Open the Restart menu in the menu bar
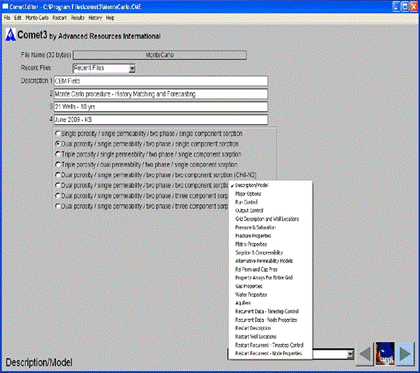The height and width of the screenshot is (373, 420). tap(60, 18)
